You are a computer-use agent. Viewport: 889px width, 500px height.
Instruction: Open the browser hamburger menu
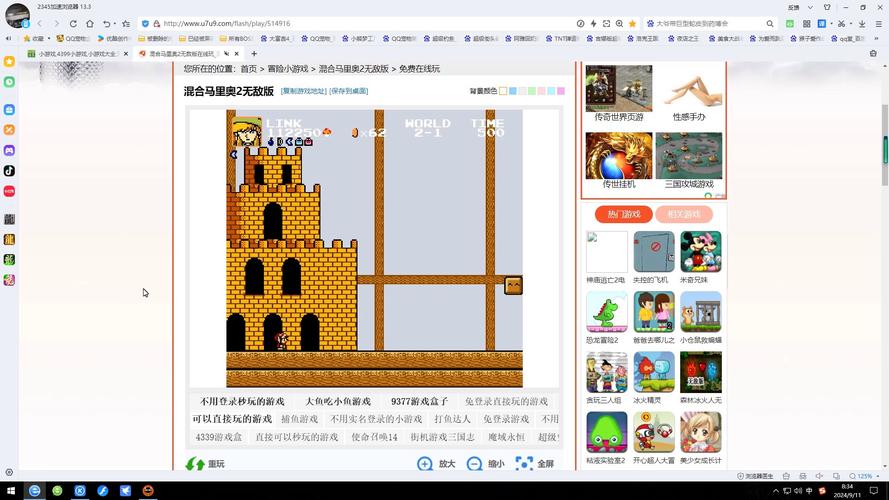coord(878,24)
